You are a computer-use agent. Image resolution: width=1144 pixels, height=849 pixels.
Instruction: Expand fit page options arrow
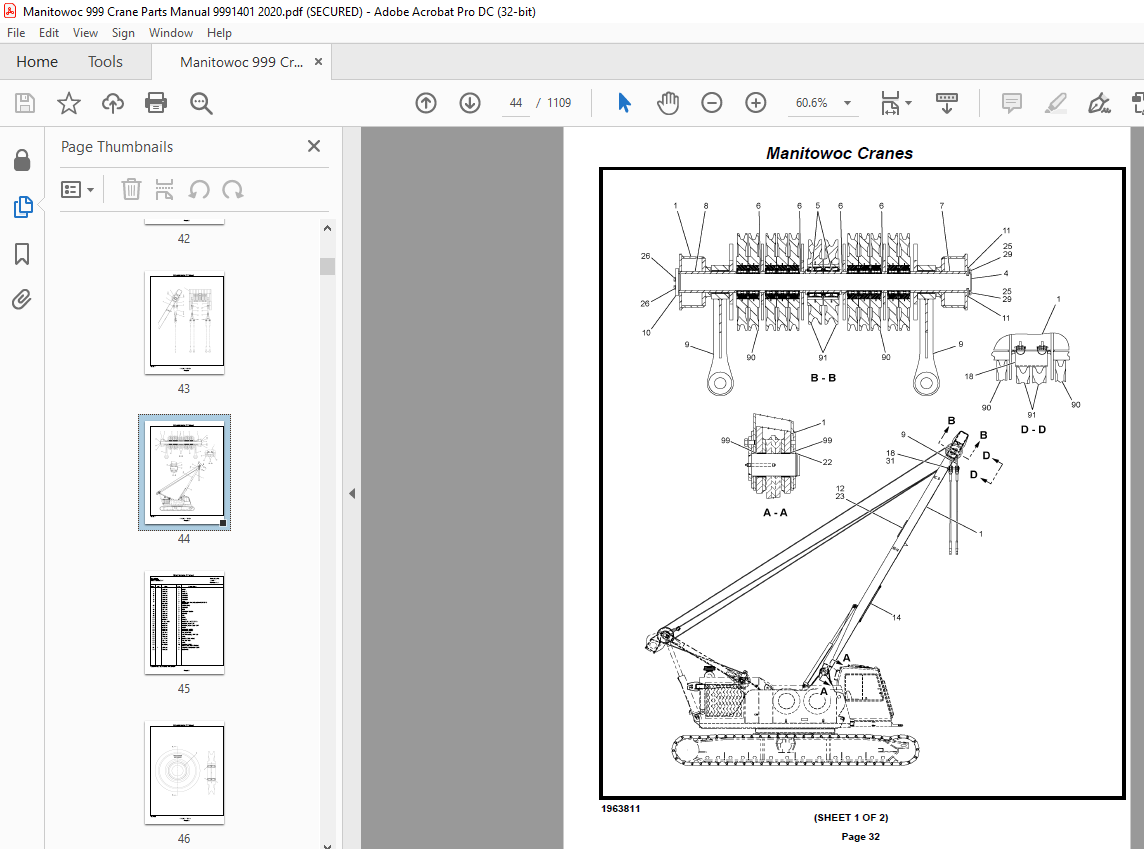tap(908, 103)
